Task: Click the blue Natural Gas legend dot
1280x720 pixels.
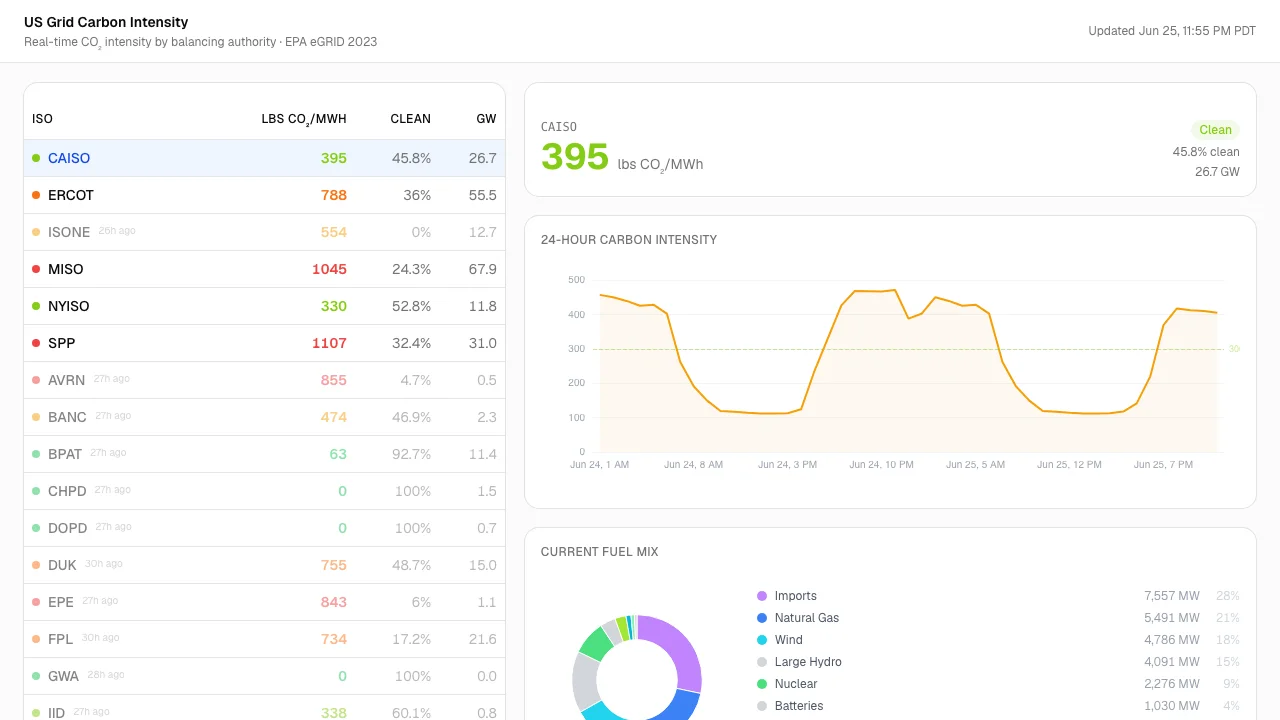Action: click(x=762, y=618)
